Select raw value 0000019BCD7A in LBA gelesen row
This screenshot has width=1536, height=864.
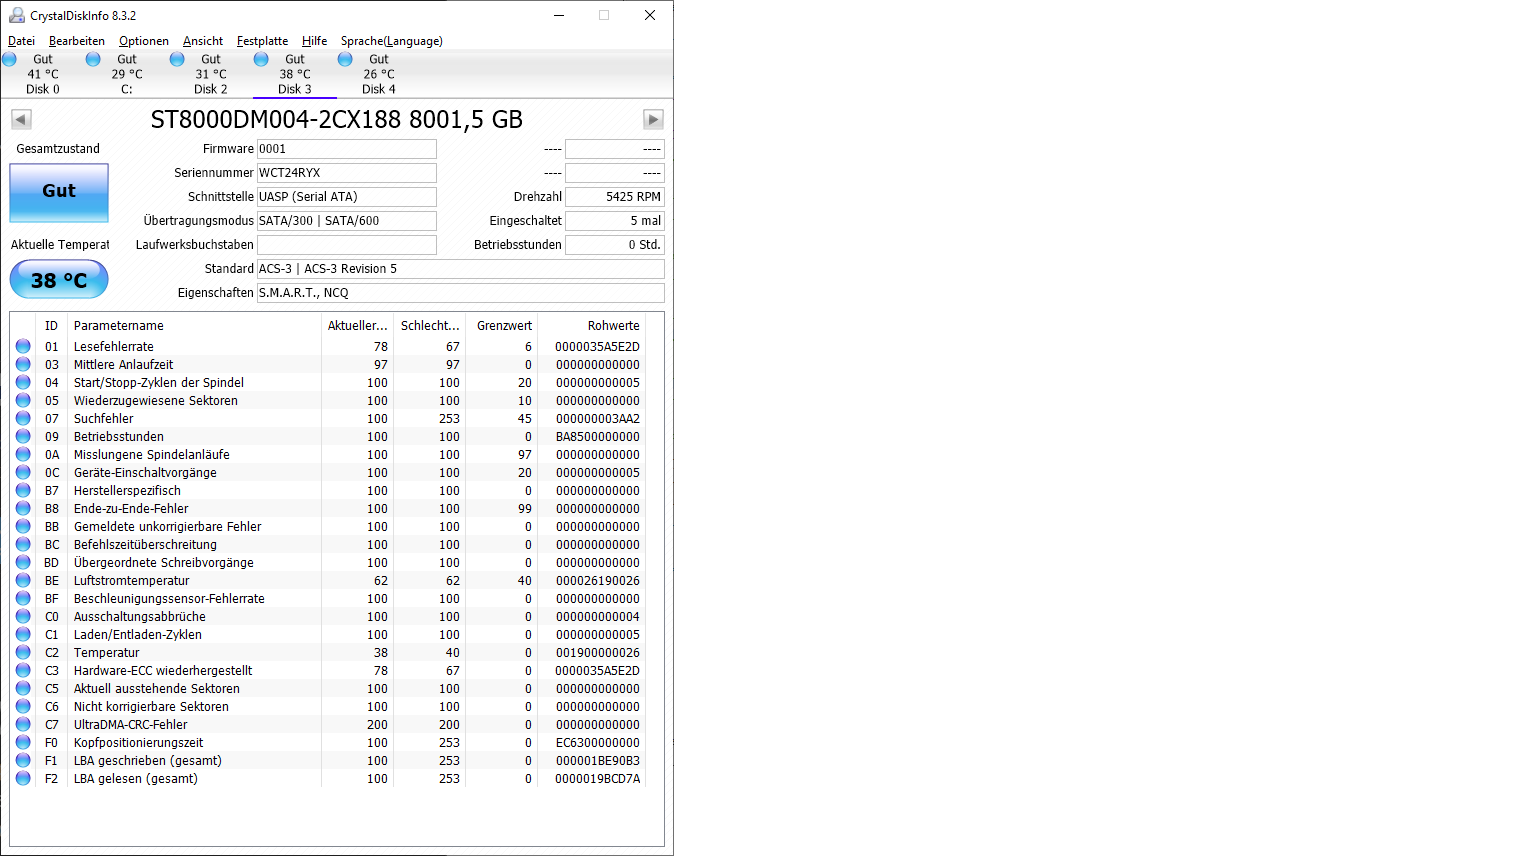(x=597, y=779)
